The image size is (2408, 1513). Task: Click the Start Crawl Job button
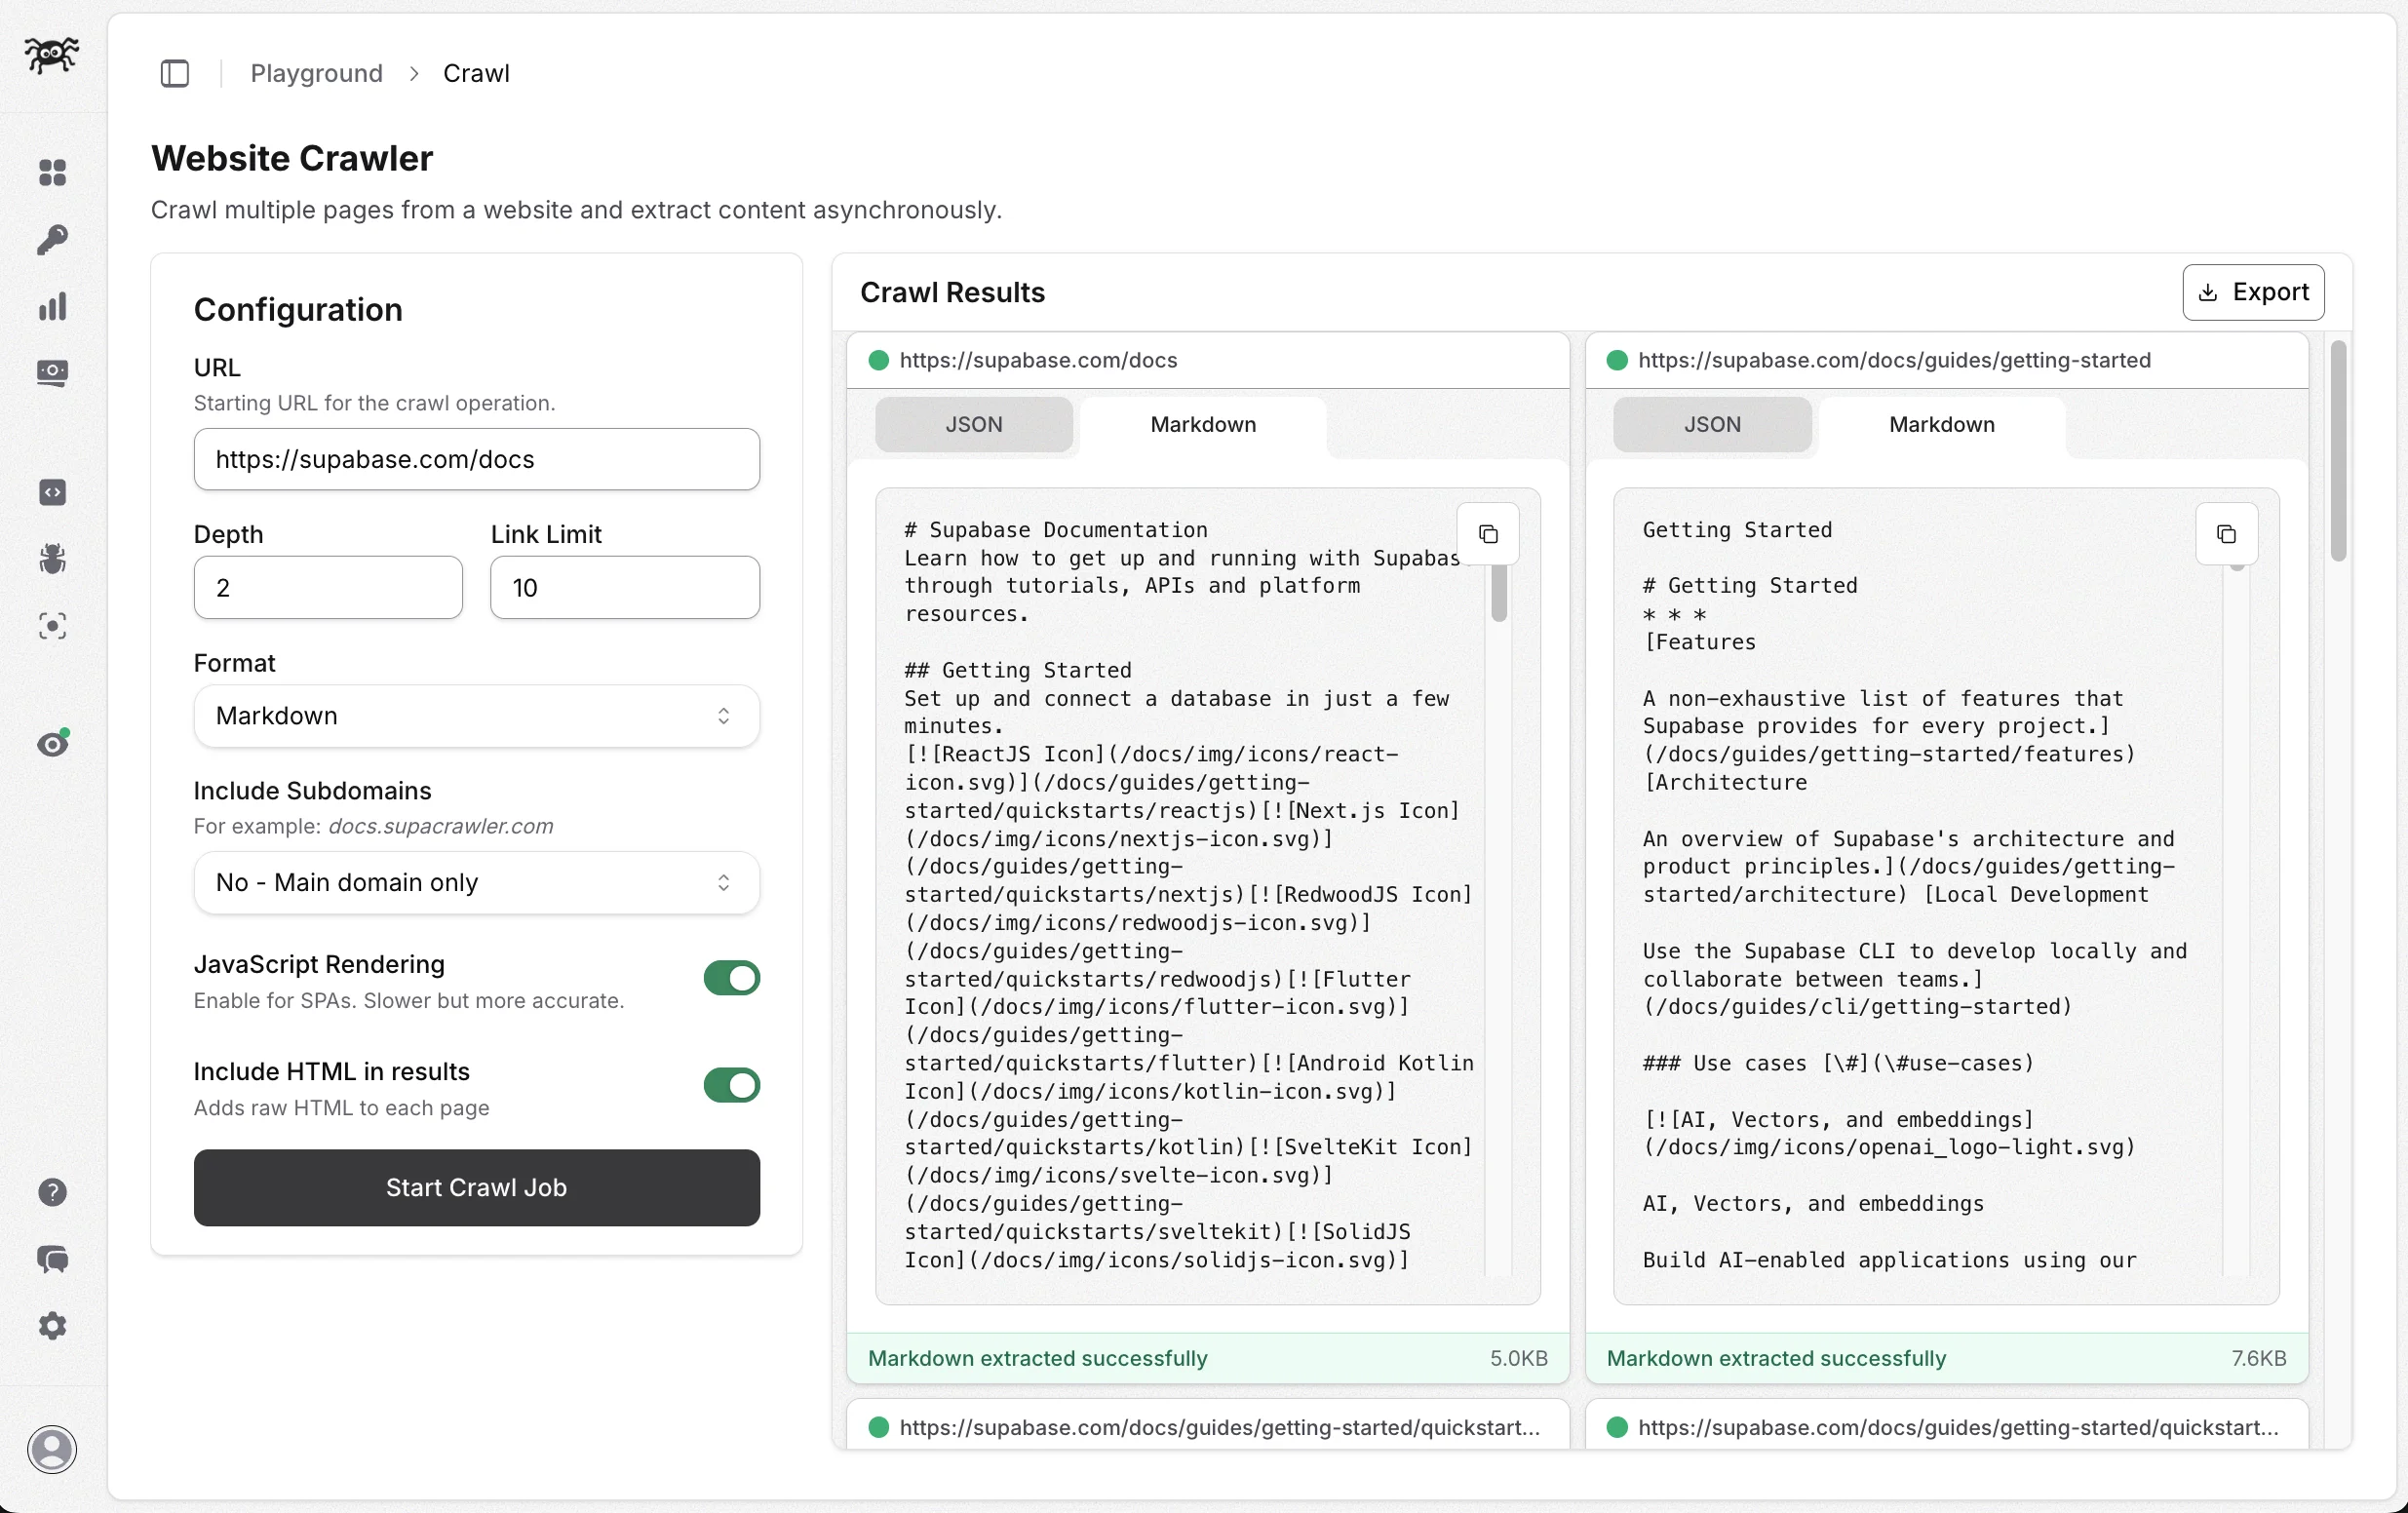point(476,1188)
